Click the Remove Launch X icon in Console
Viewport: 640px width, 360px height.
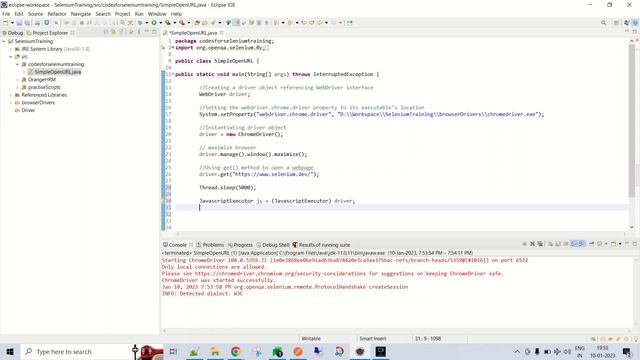point(532,244)
